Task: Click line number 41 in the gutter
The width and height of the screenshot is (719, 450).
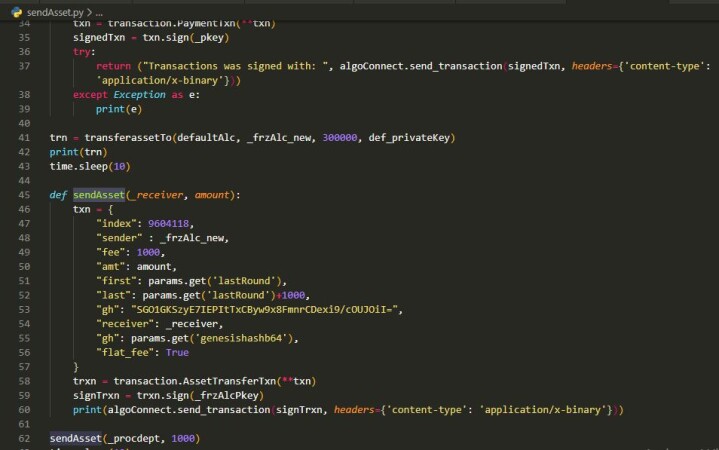Action: click(24, 138)
